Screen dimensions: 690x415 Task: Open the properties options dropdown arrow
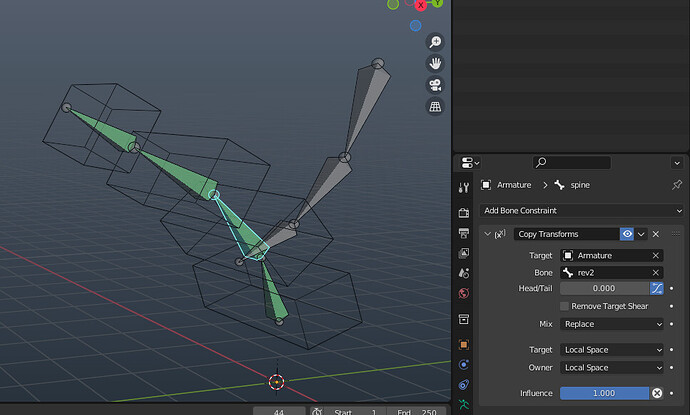[x=677, y=163]
